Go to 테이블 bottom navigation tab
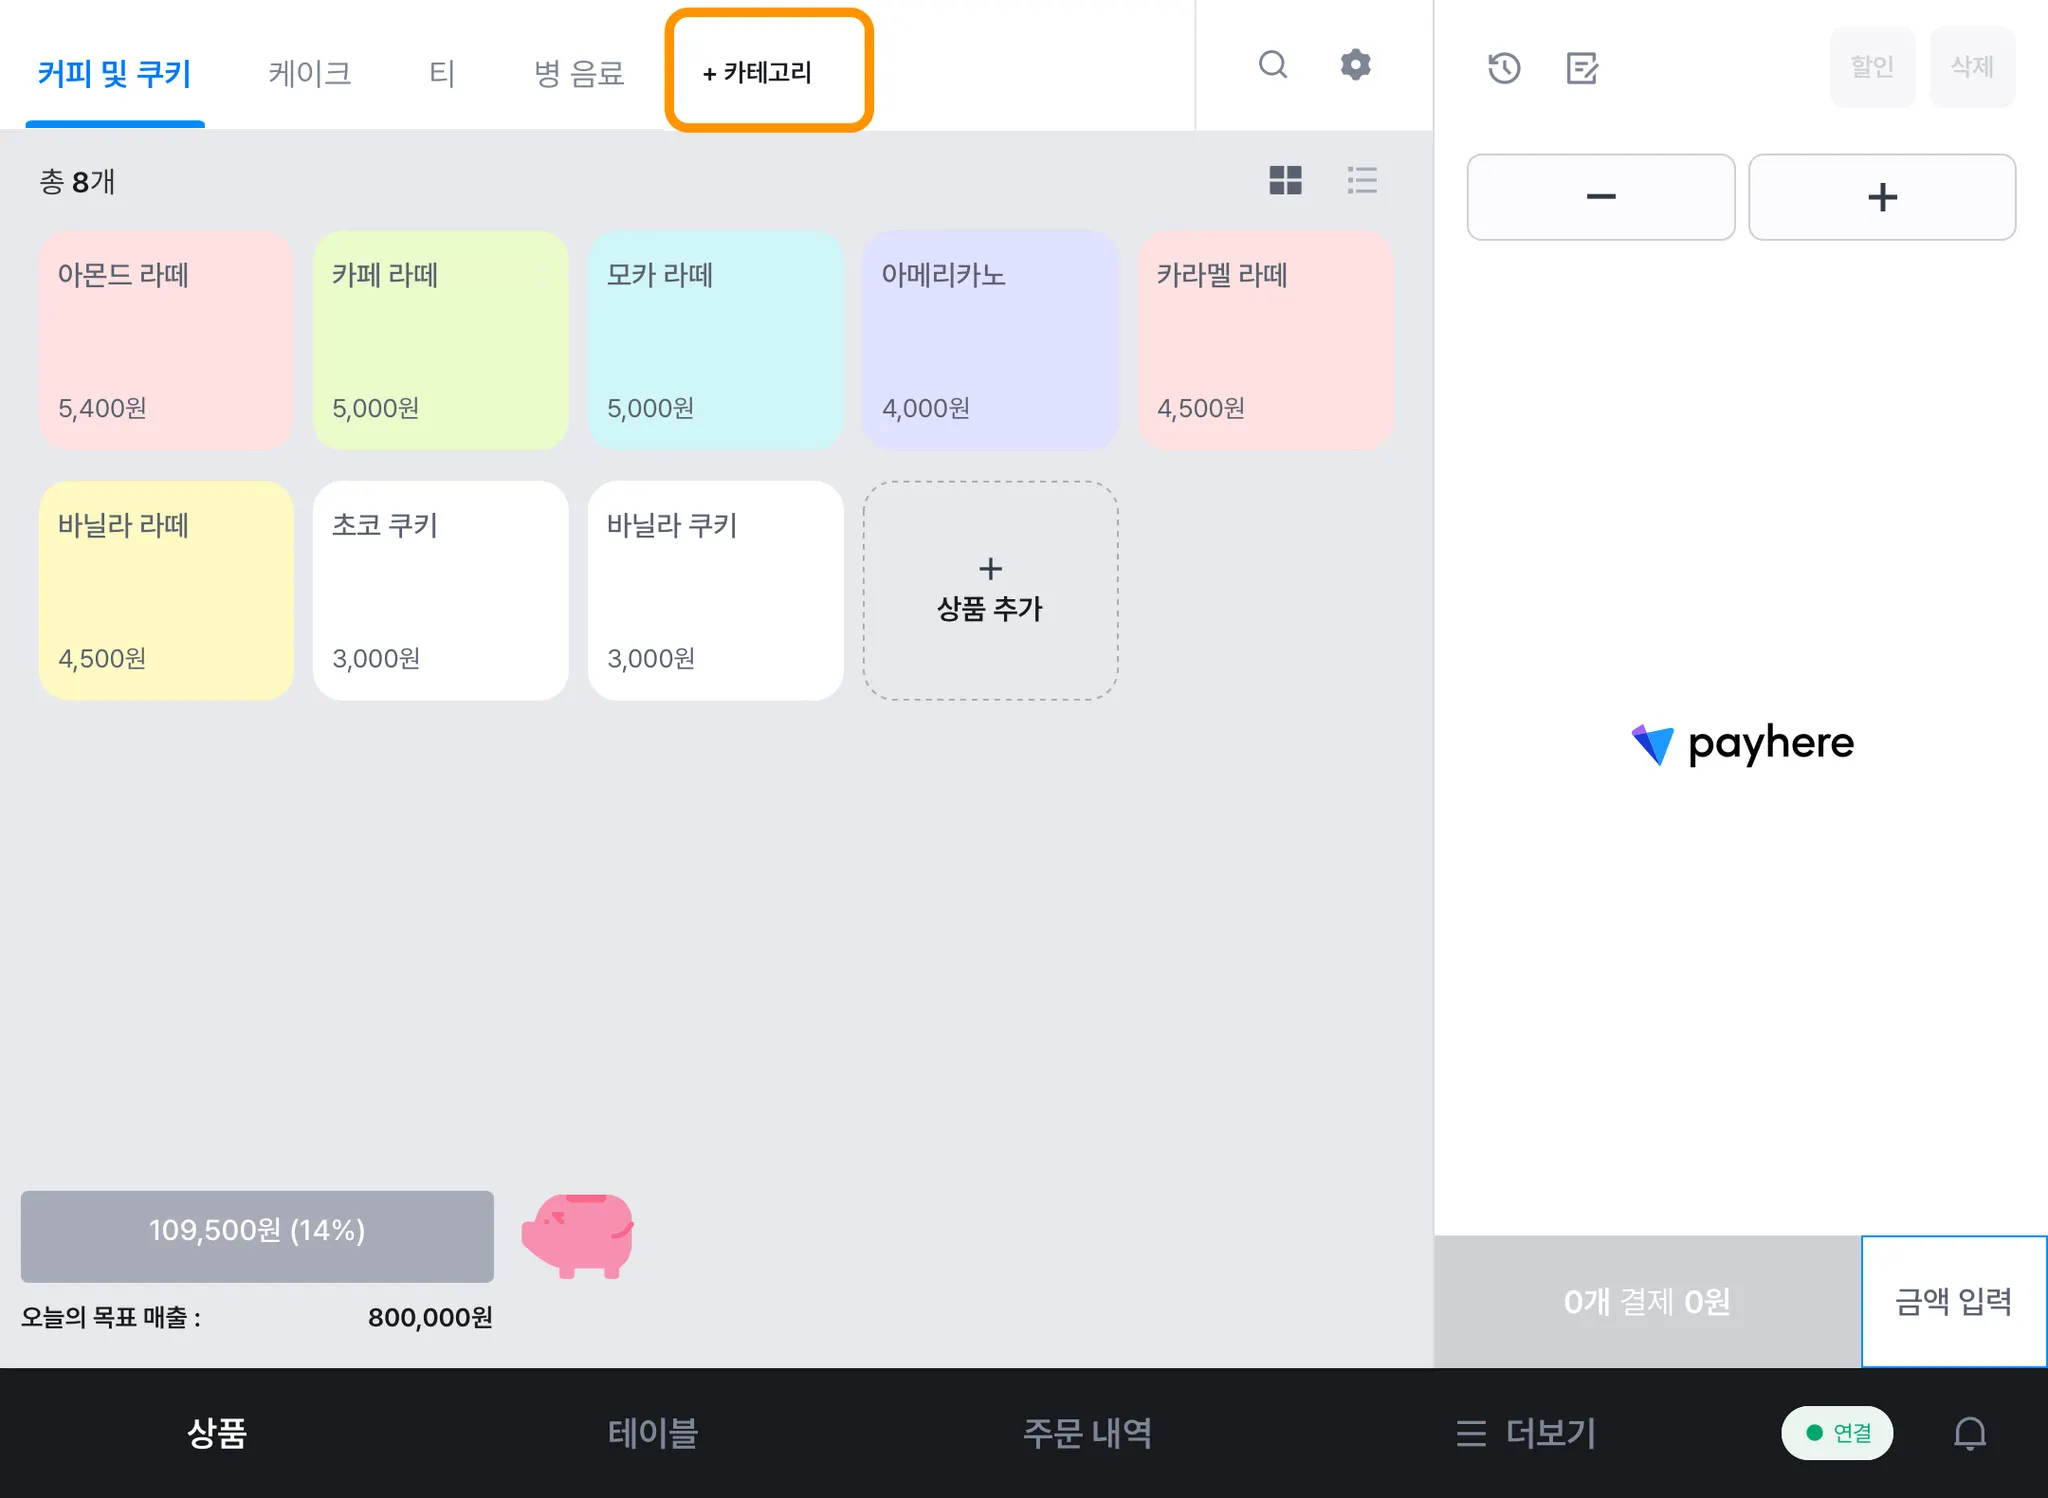Image resolution: width=2048 pixels, height=1498 pixels. [x=652, y=1433]
